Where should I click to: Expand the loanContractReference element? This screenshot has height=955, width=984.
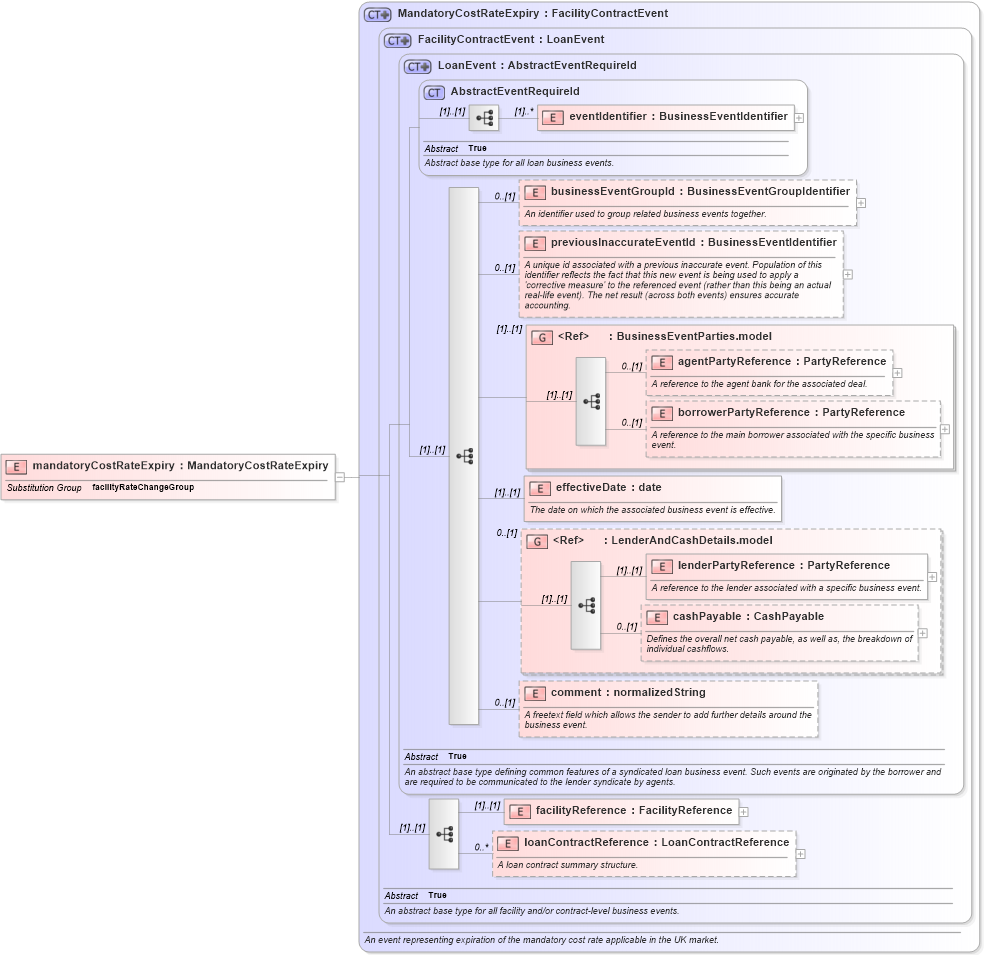(x=800, y=852)
